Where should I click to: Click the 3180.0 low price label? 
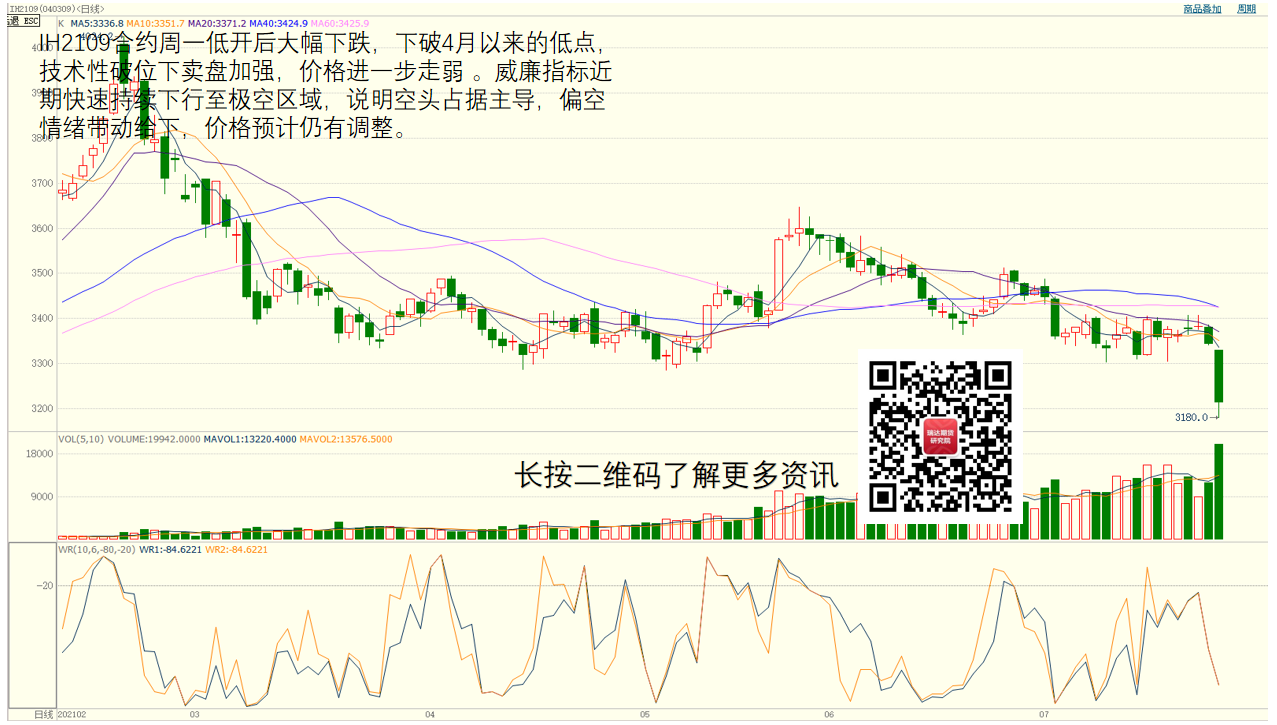pos(1191,417)
